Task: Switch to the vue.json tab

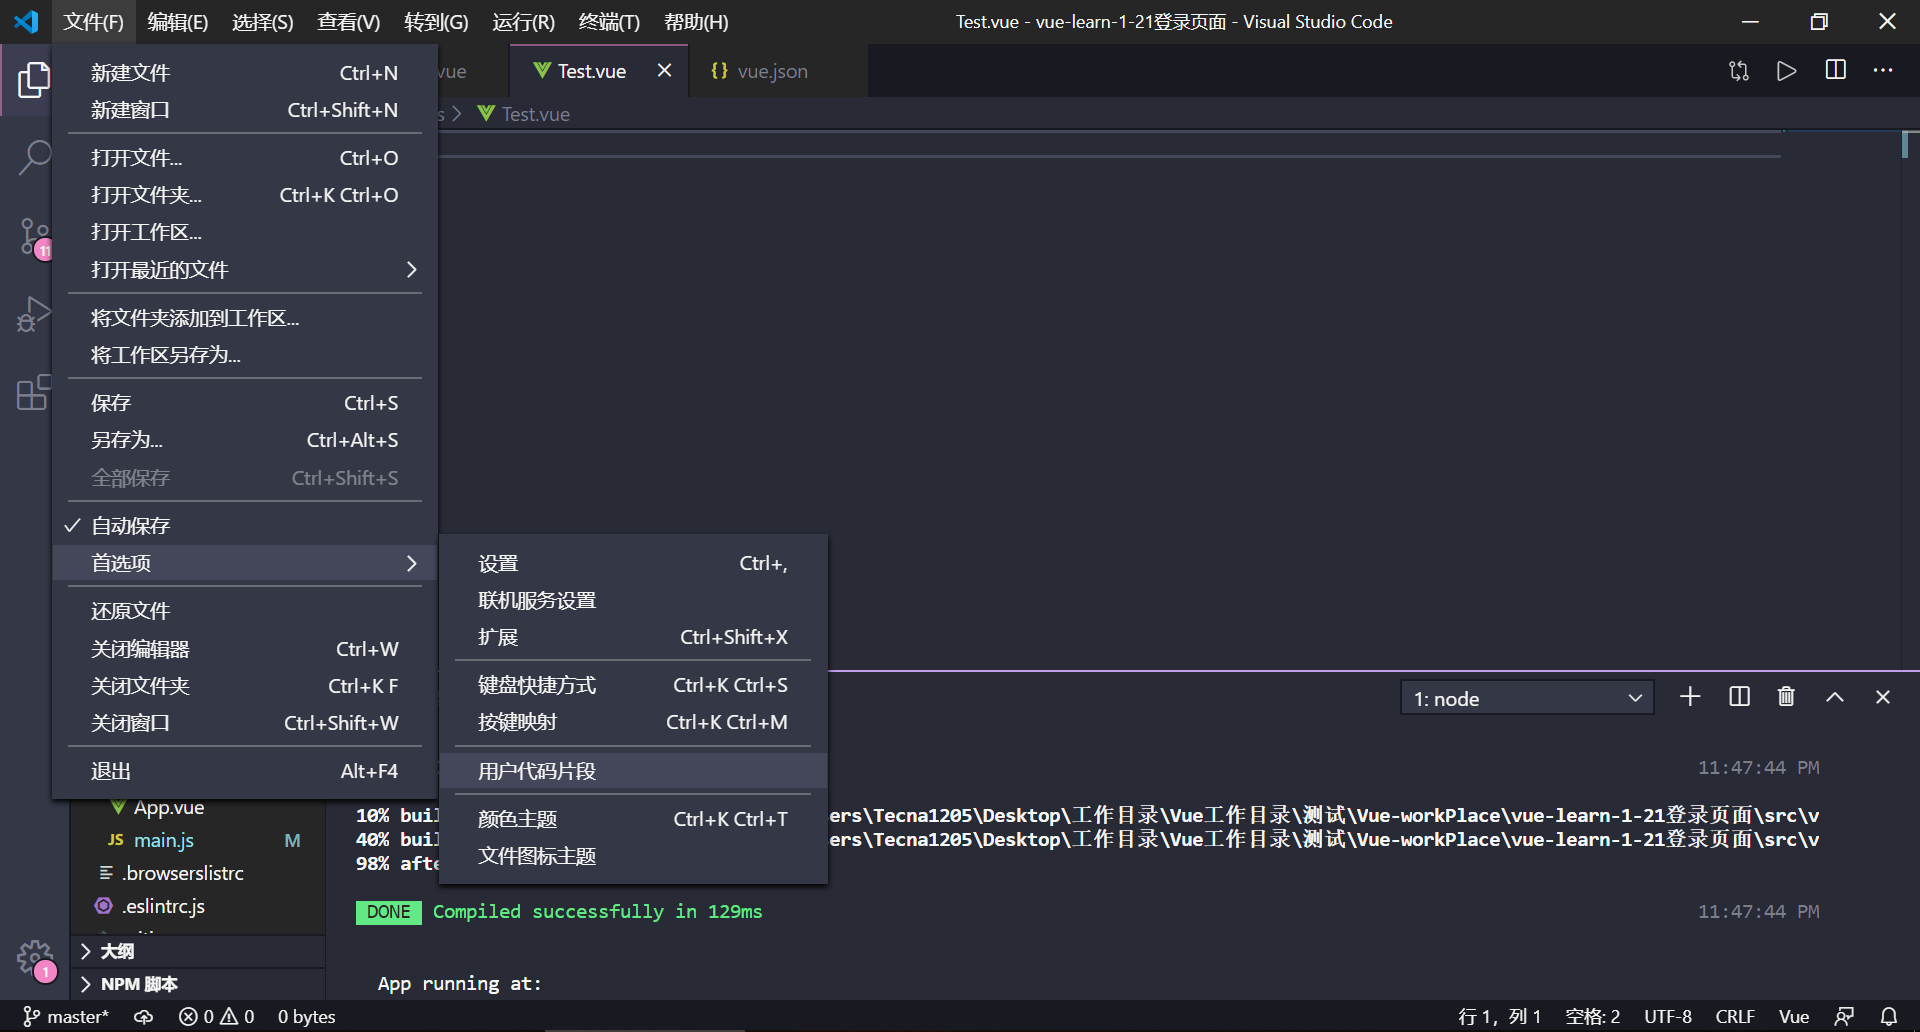Action: pyautogui.click(x=778, y=71)
